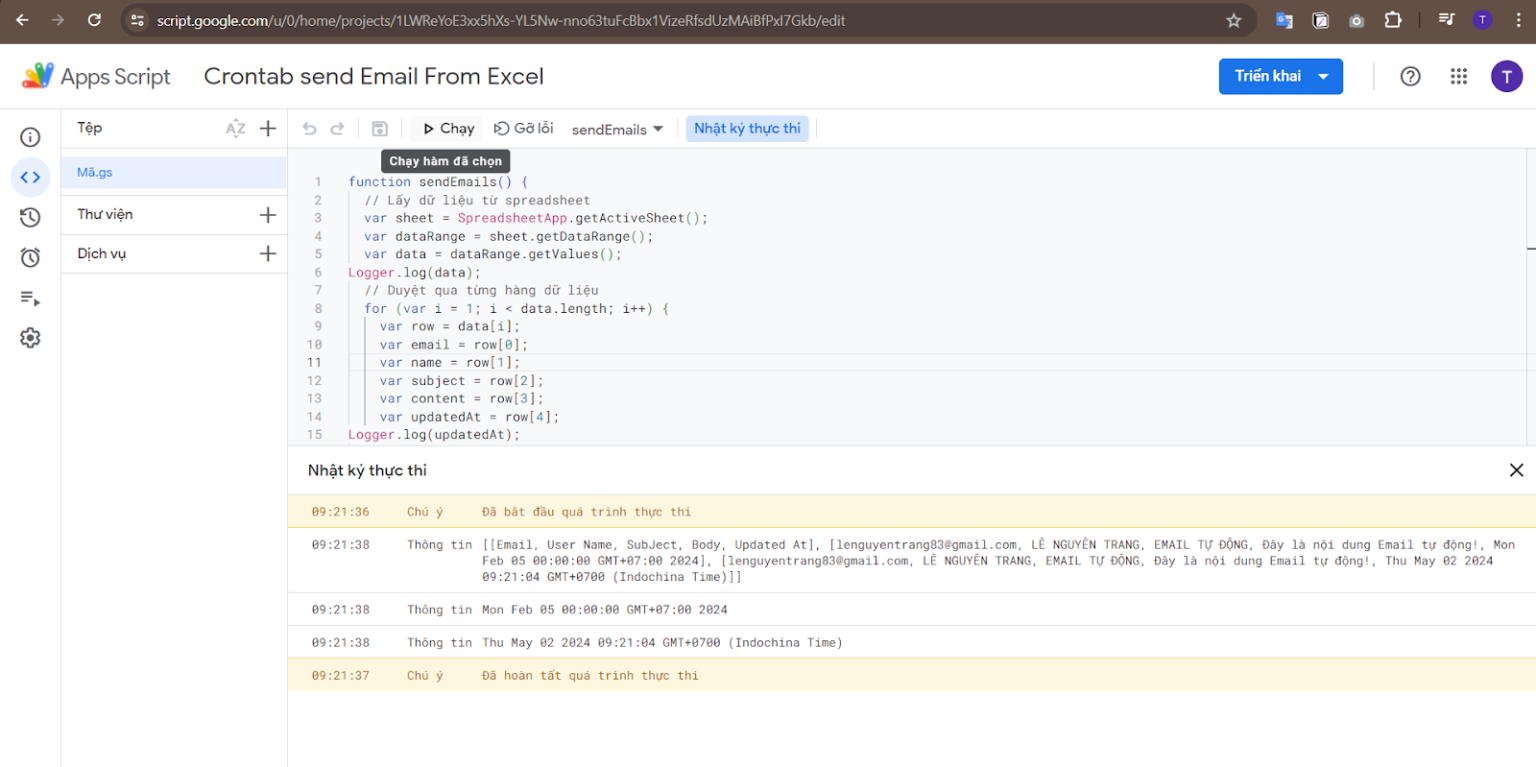Click the save project disk icon

[380, 129]
